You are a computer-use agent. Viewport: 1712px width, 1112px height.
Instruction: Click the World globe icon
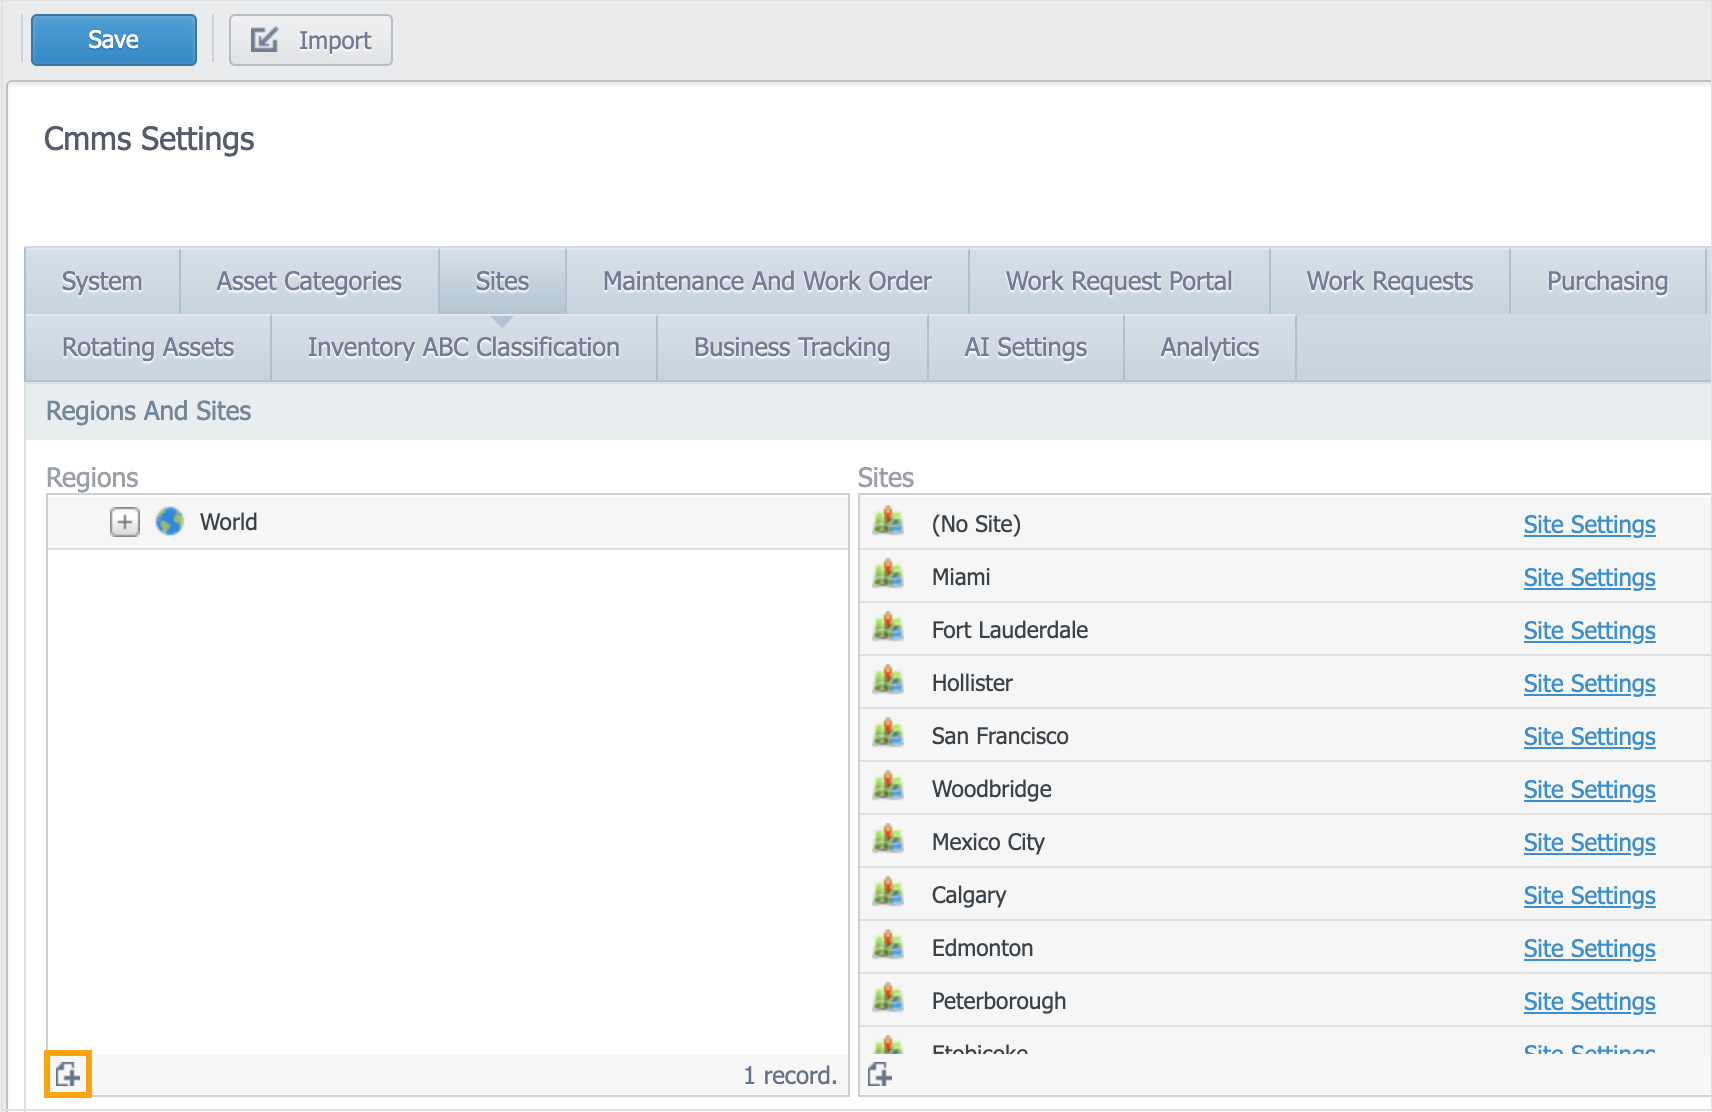click(x=170, y=522)
